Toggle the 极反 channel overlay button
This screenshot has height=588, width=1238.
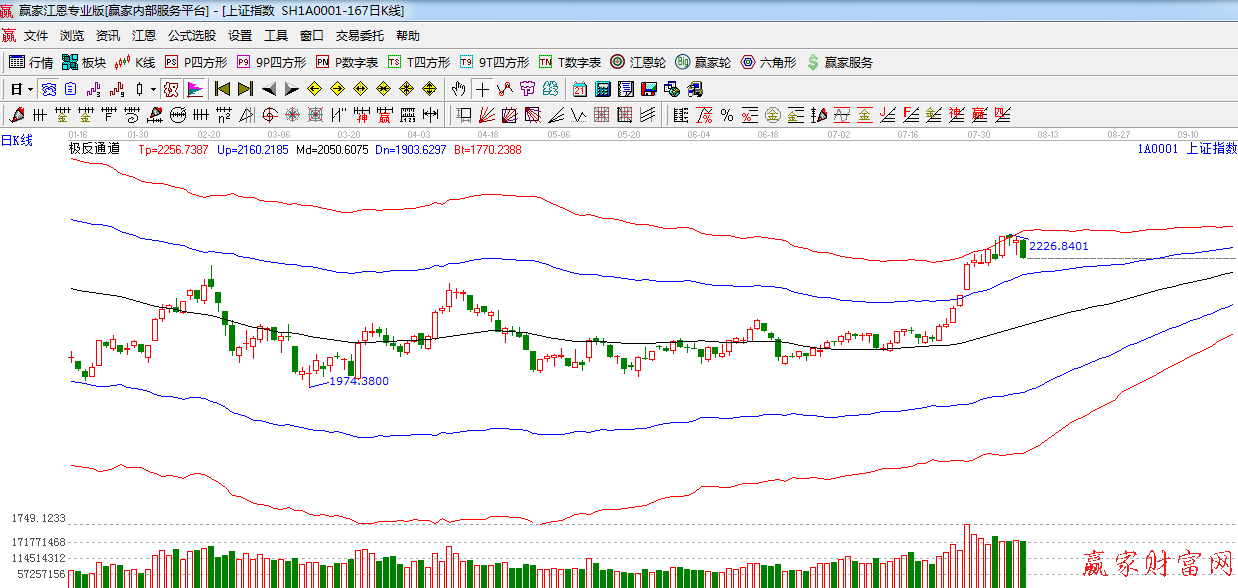[x=171, y=89]
